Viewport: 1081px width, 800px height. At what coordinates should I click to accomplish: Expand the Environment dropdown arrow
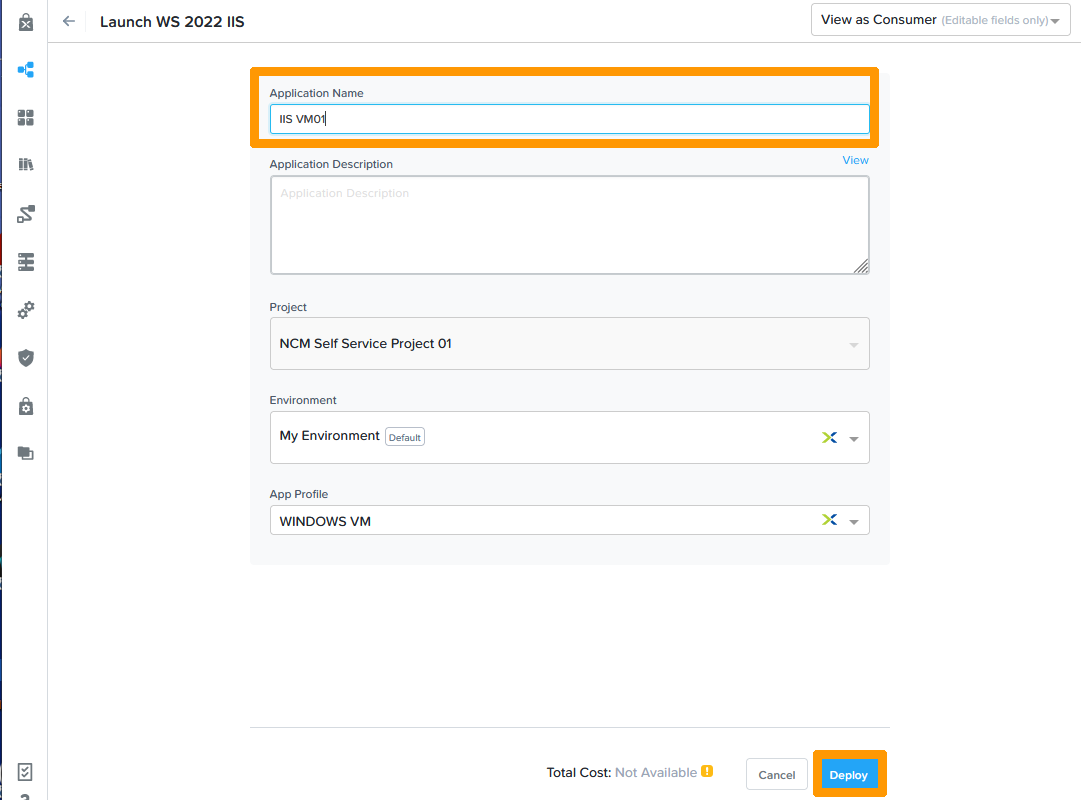[x=853, y=438]
